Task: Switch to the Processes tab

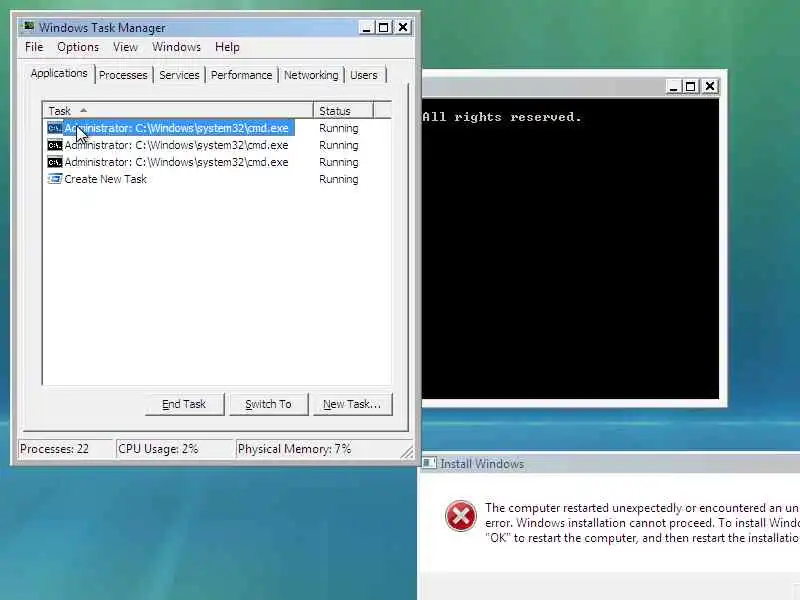Action: (x=123, y=75)
